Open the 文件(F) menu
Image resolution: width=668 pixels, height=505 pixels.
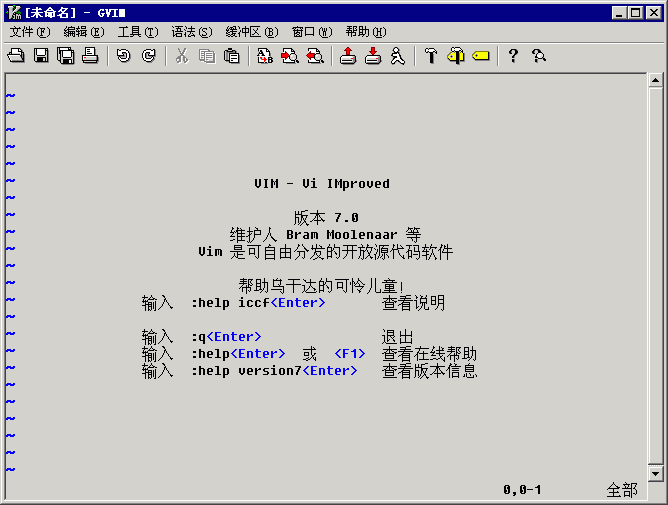point(30,32)
